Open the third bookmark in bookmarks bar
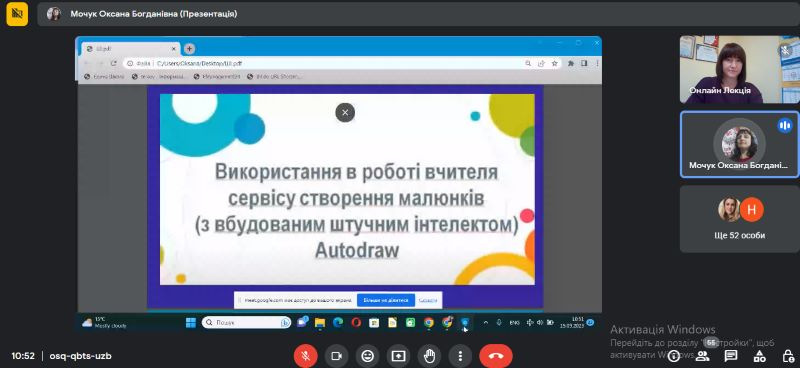Screen dimensions: 800x368 [217, 77]
